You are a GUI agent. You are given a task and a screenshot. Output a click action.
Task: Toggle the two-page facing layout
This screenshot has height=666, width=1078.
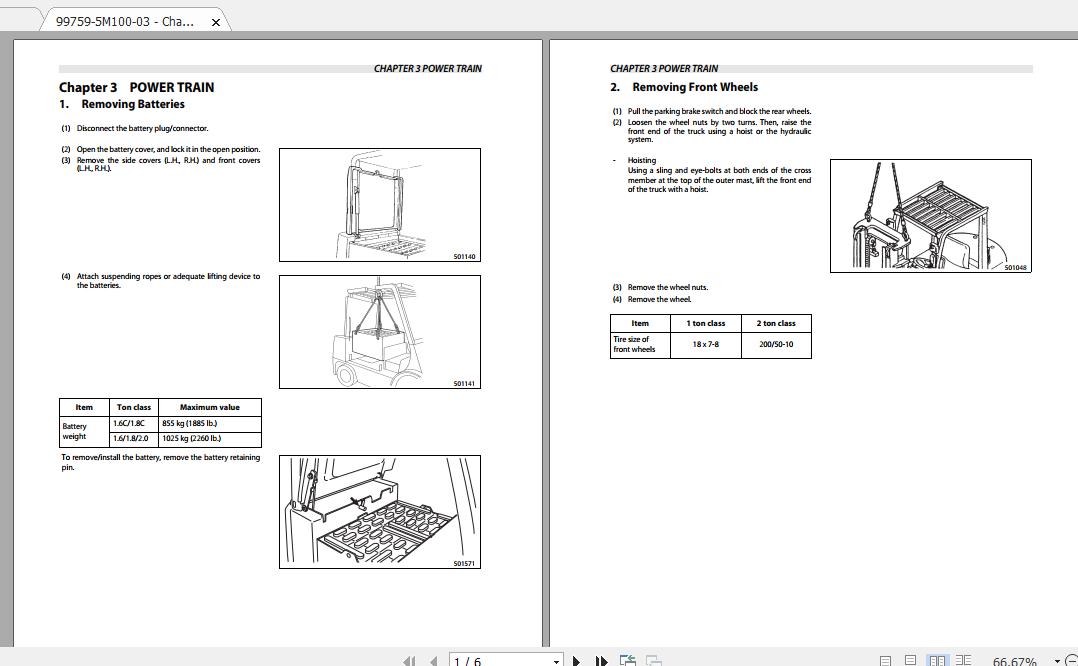(938, 659)
